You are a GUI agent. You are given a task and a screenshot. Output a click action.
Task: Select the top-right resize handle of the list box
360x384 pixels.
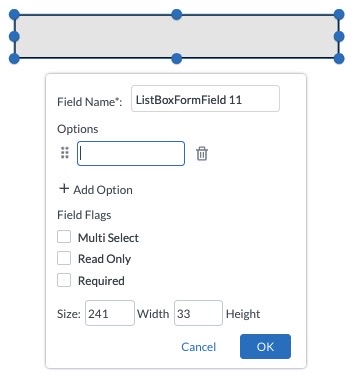click(x=339, y=15)
